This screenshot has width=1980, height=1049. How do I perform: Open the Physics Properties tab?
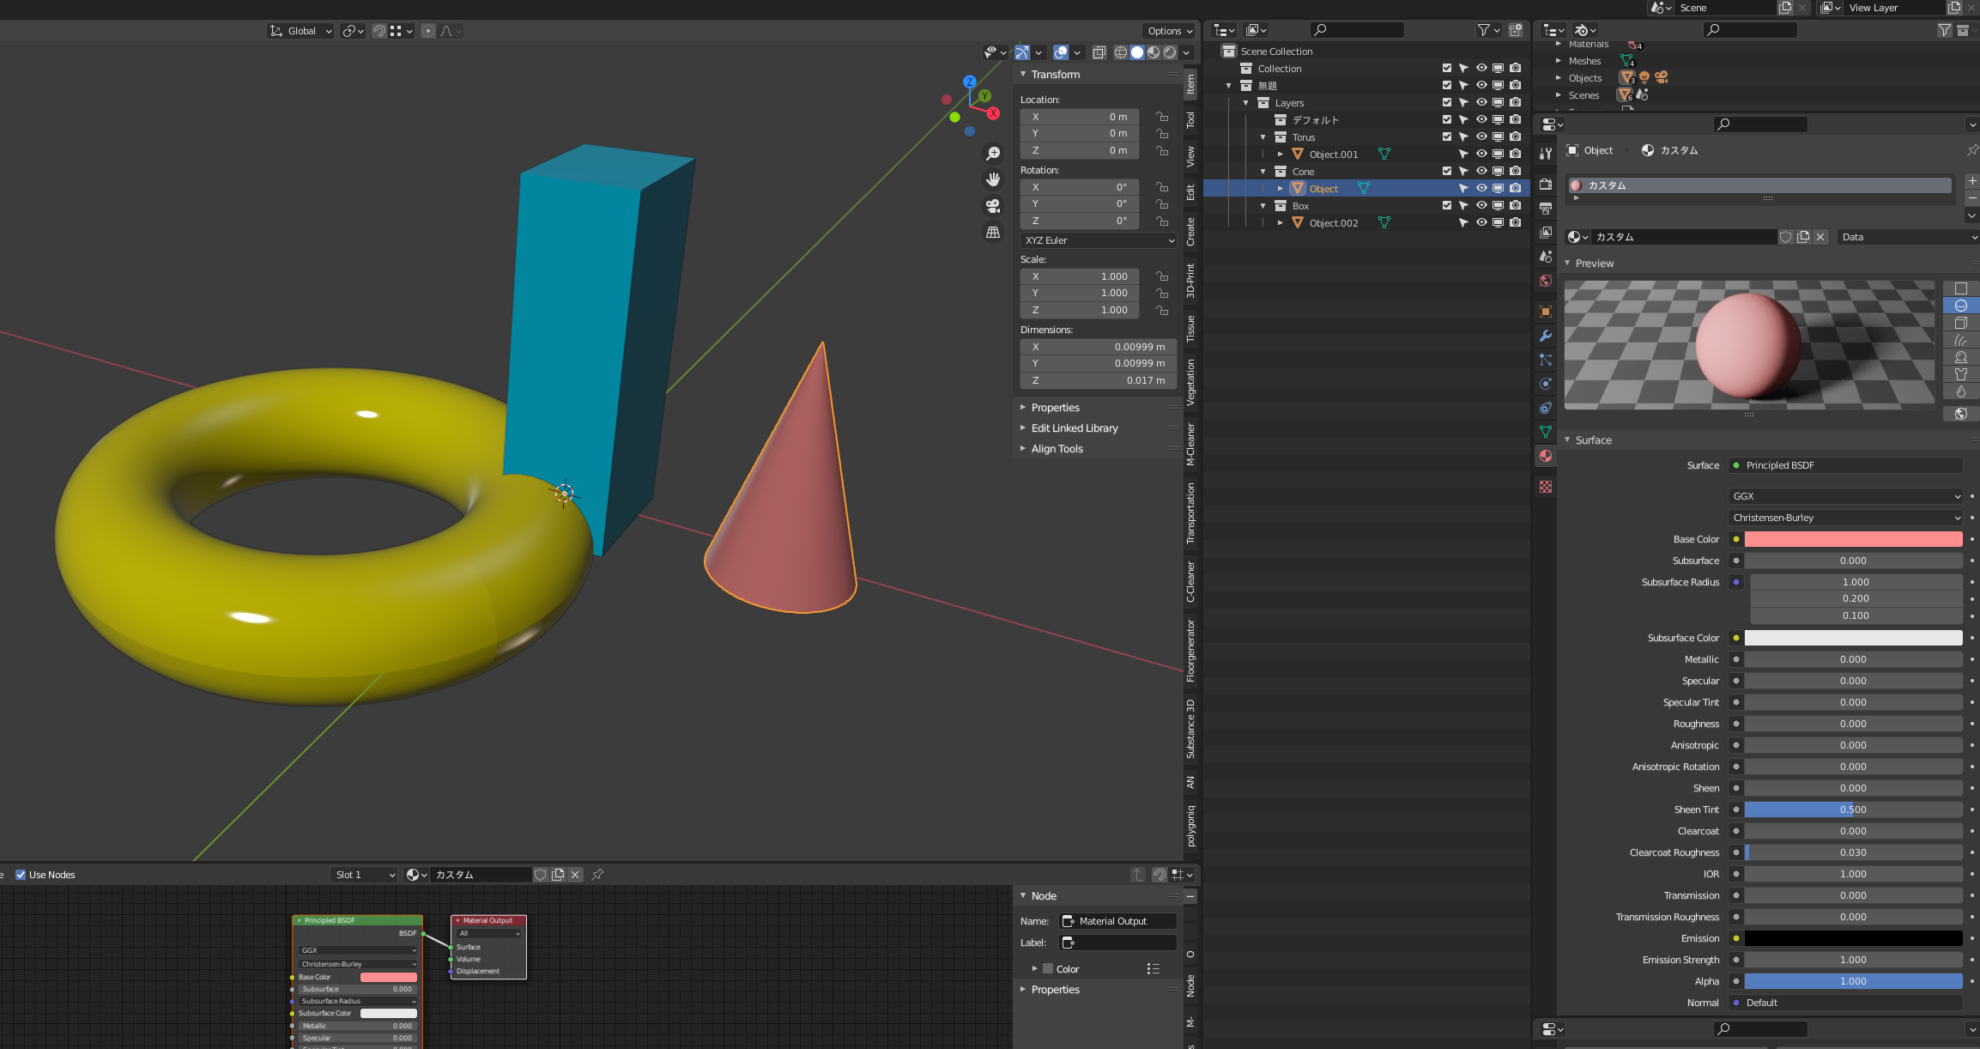pos(1546,384)
